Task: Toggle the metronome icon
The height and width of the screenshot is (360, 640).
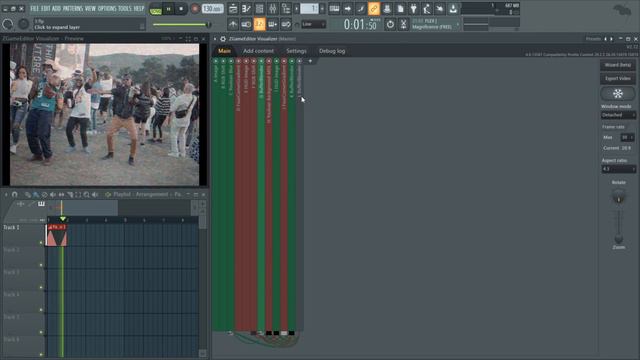Action: [233, 24]
